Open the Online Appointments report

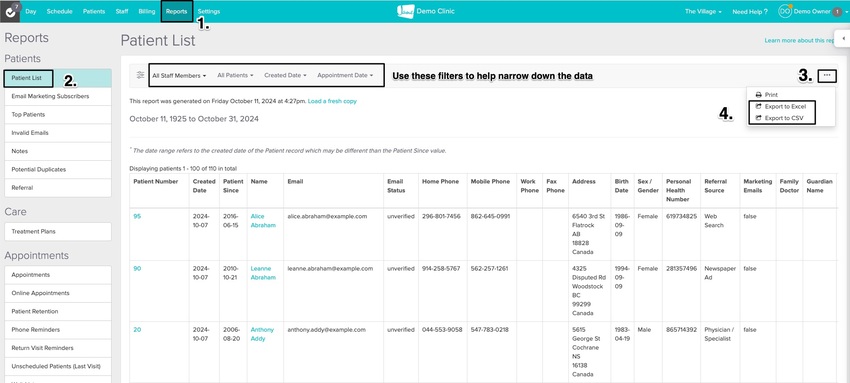point(57,293)
